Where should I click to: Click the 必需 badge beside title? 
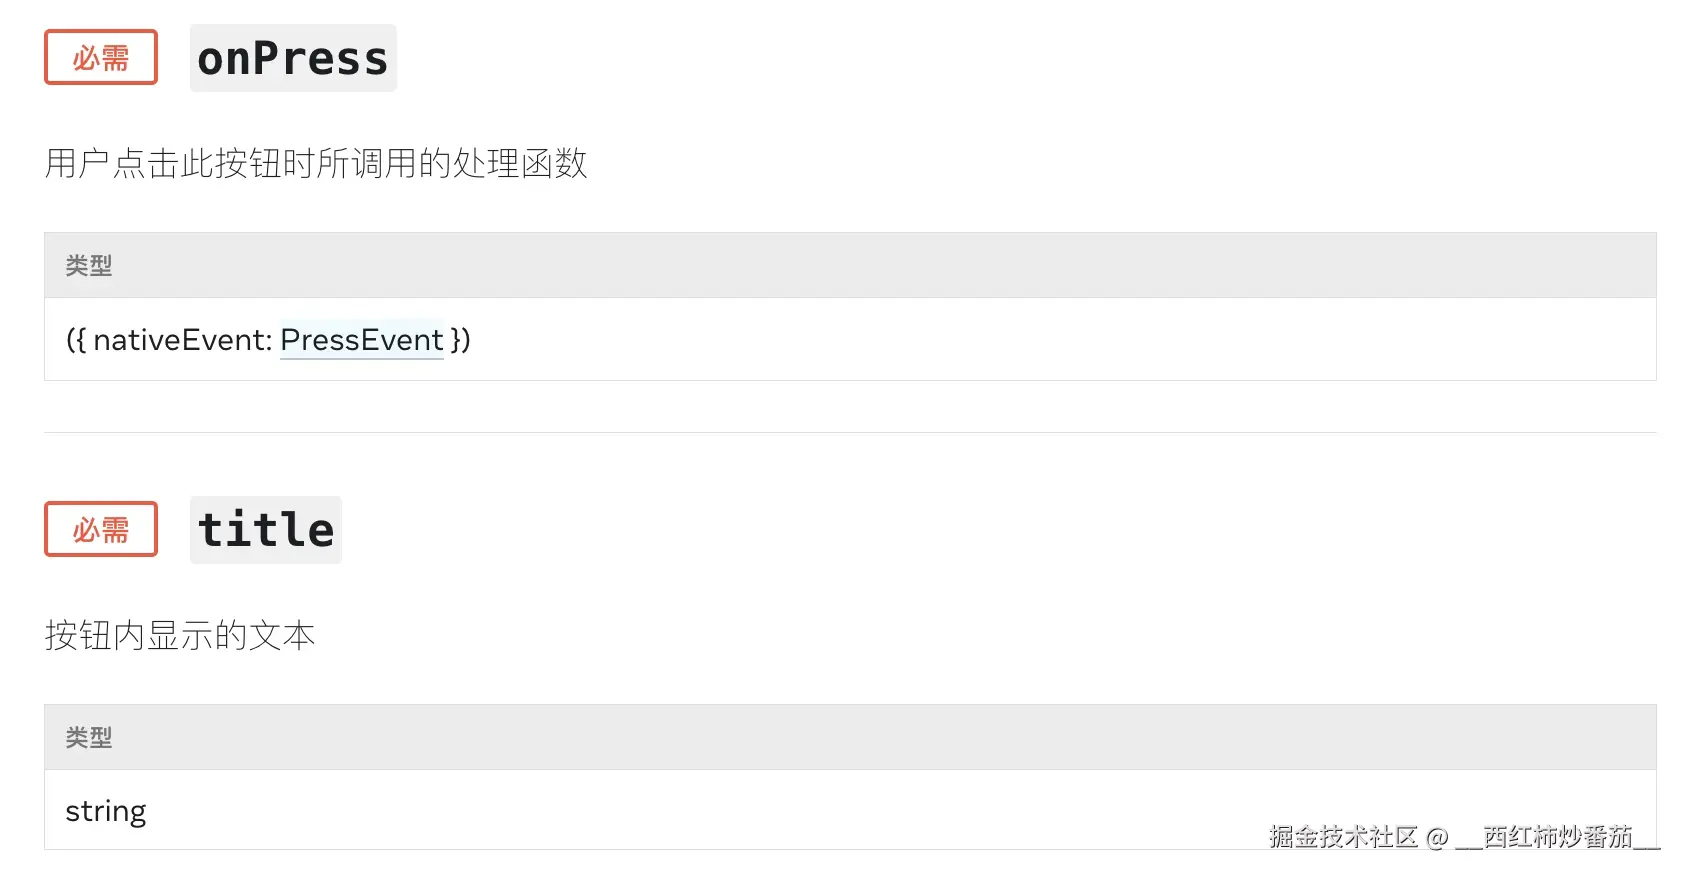tap(101, 529)
